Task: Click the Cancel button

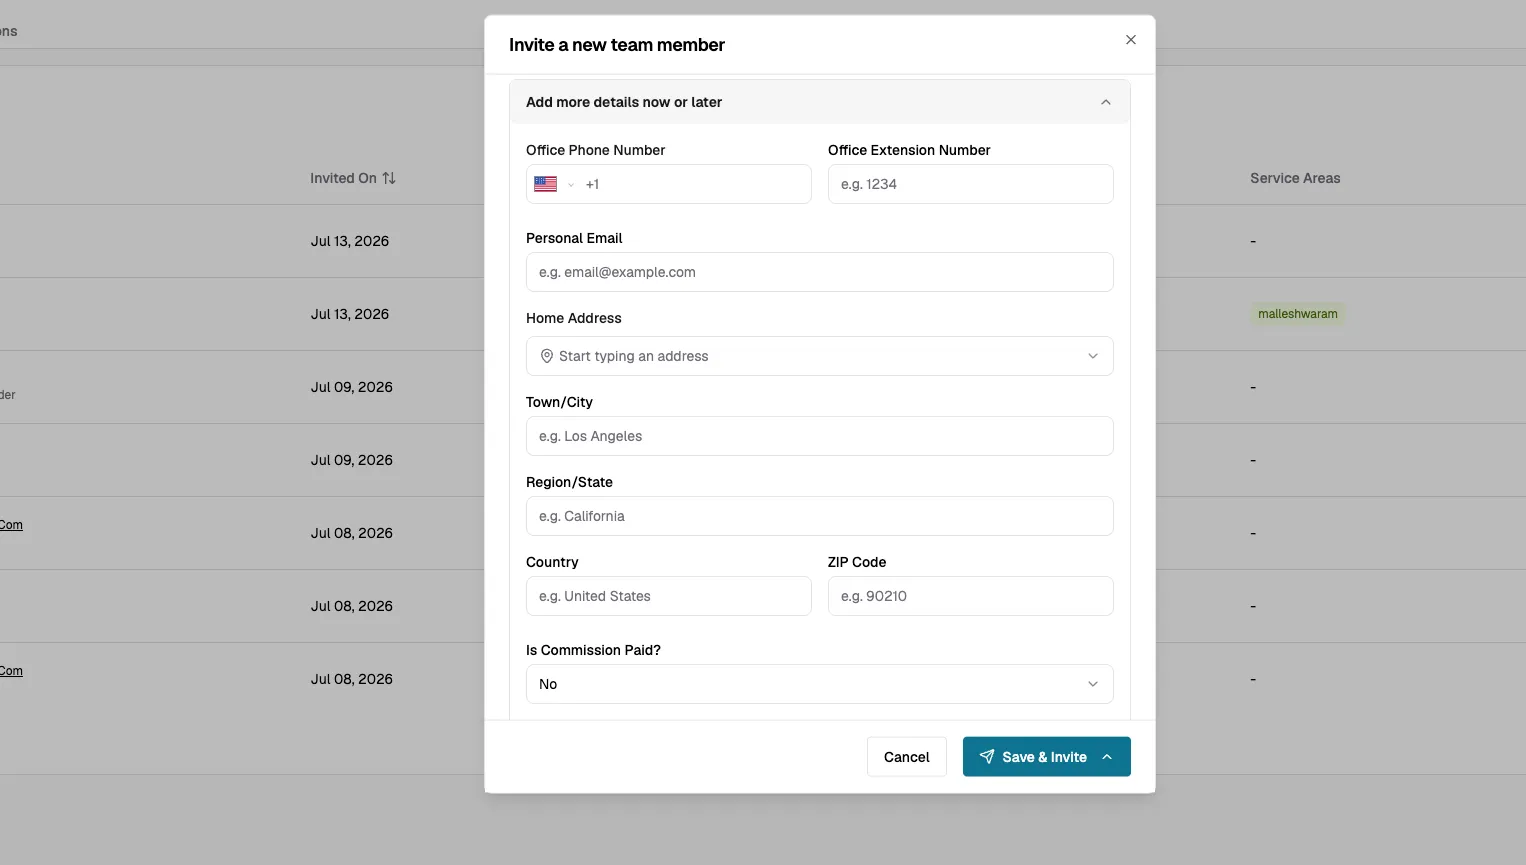Action: tap(906, 757)
